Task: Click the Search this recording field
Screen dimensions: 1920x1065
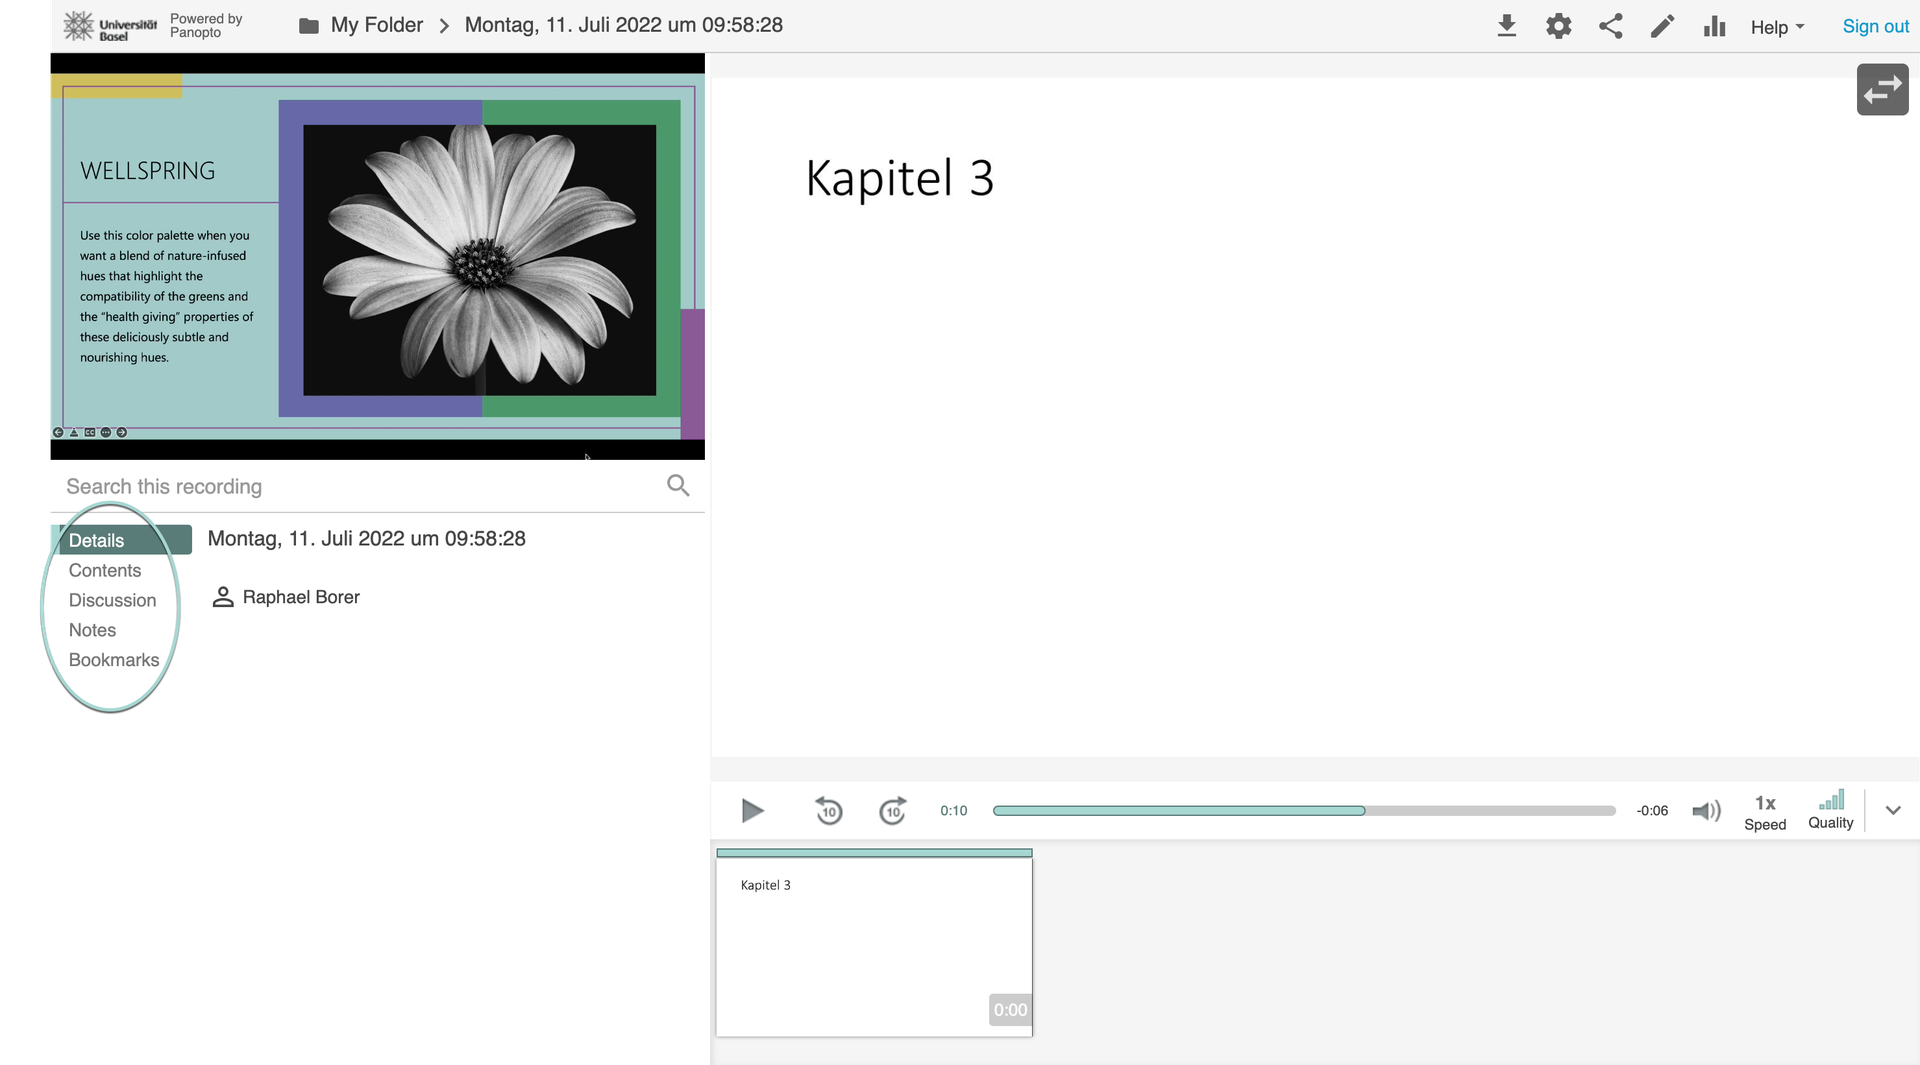Action: [x=360, y=486]
